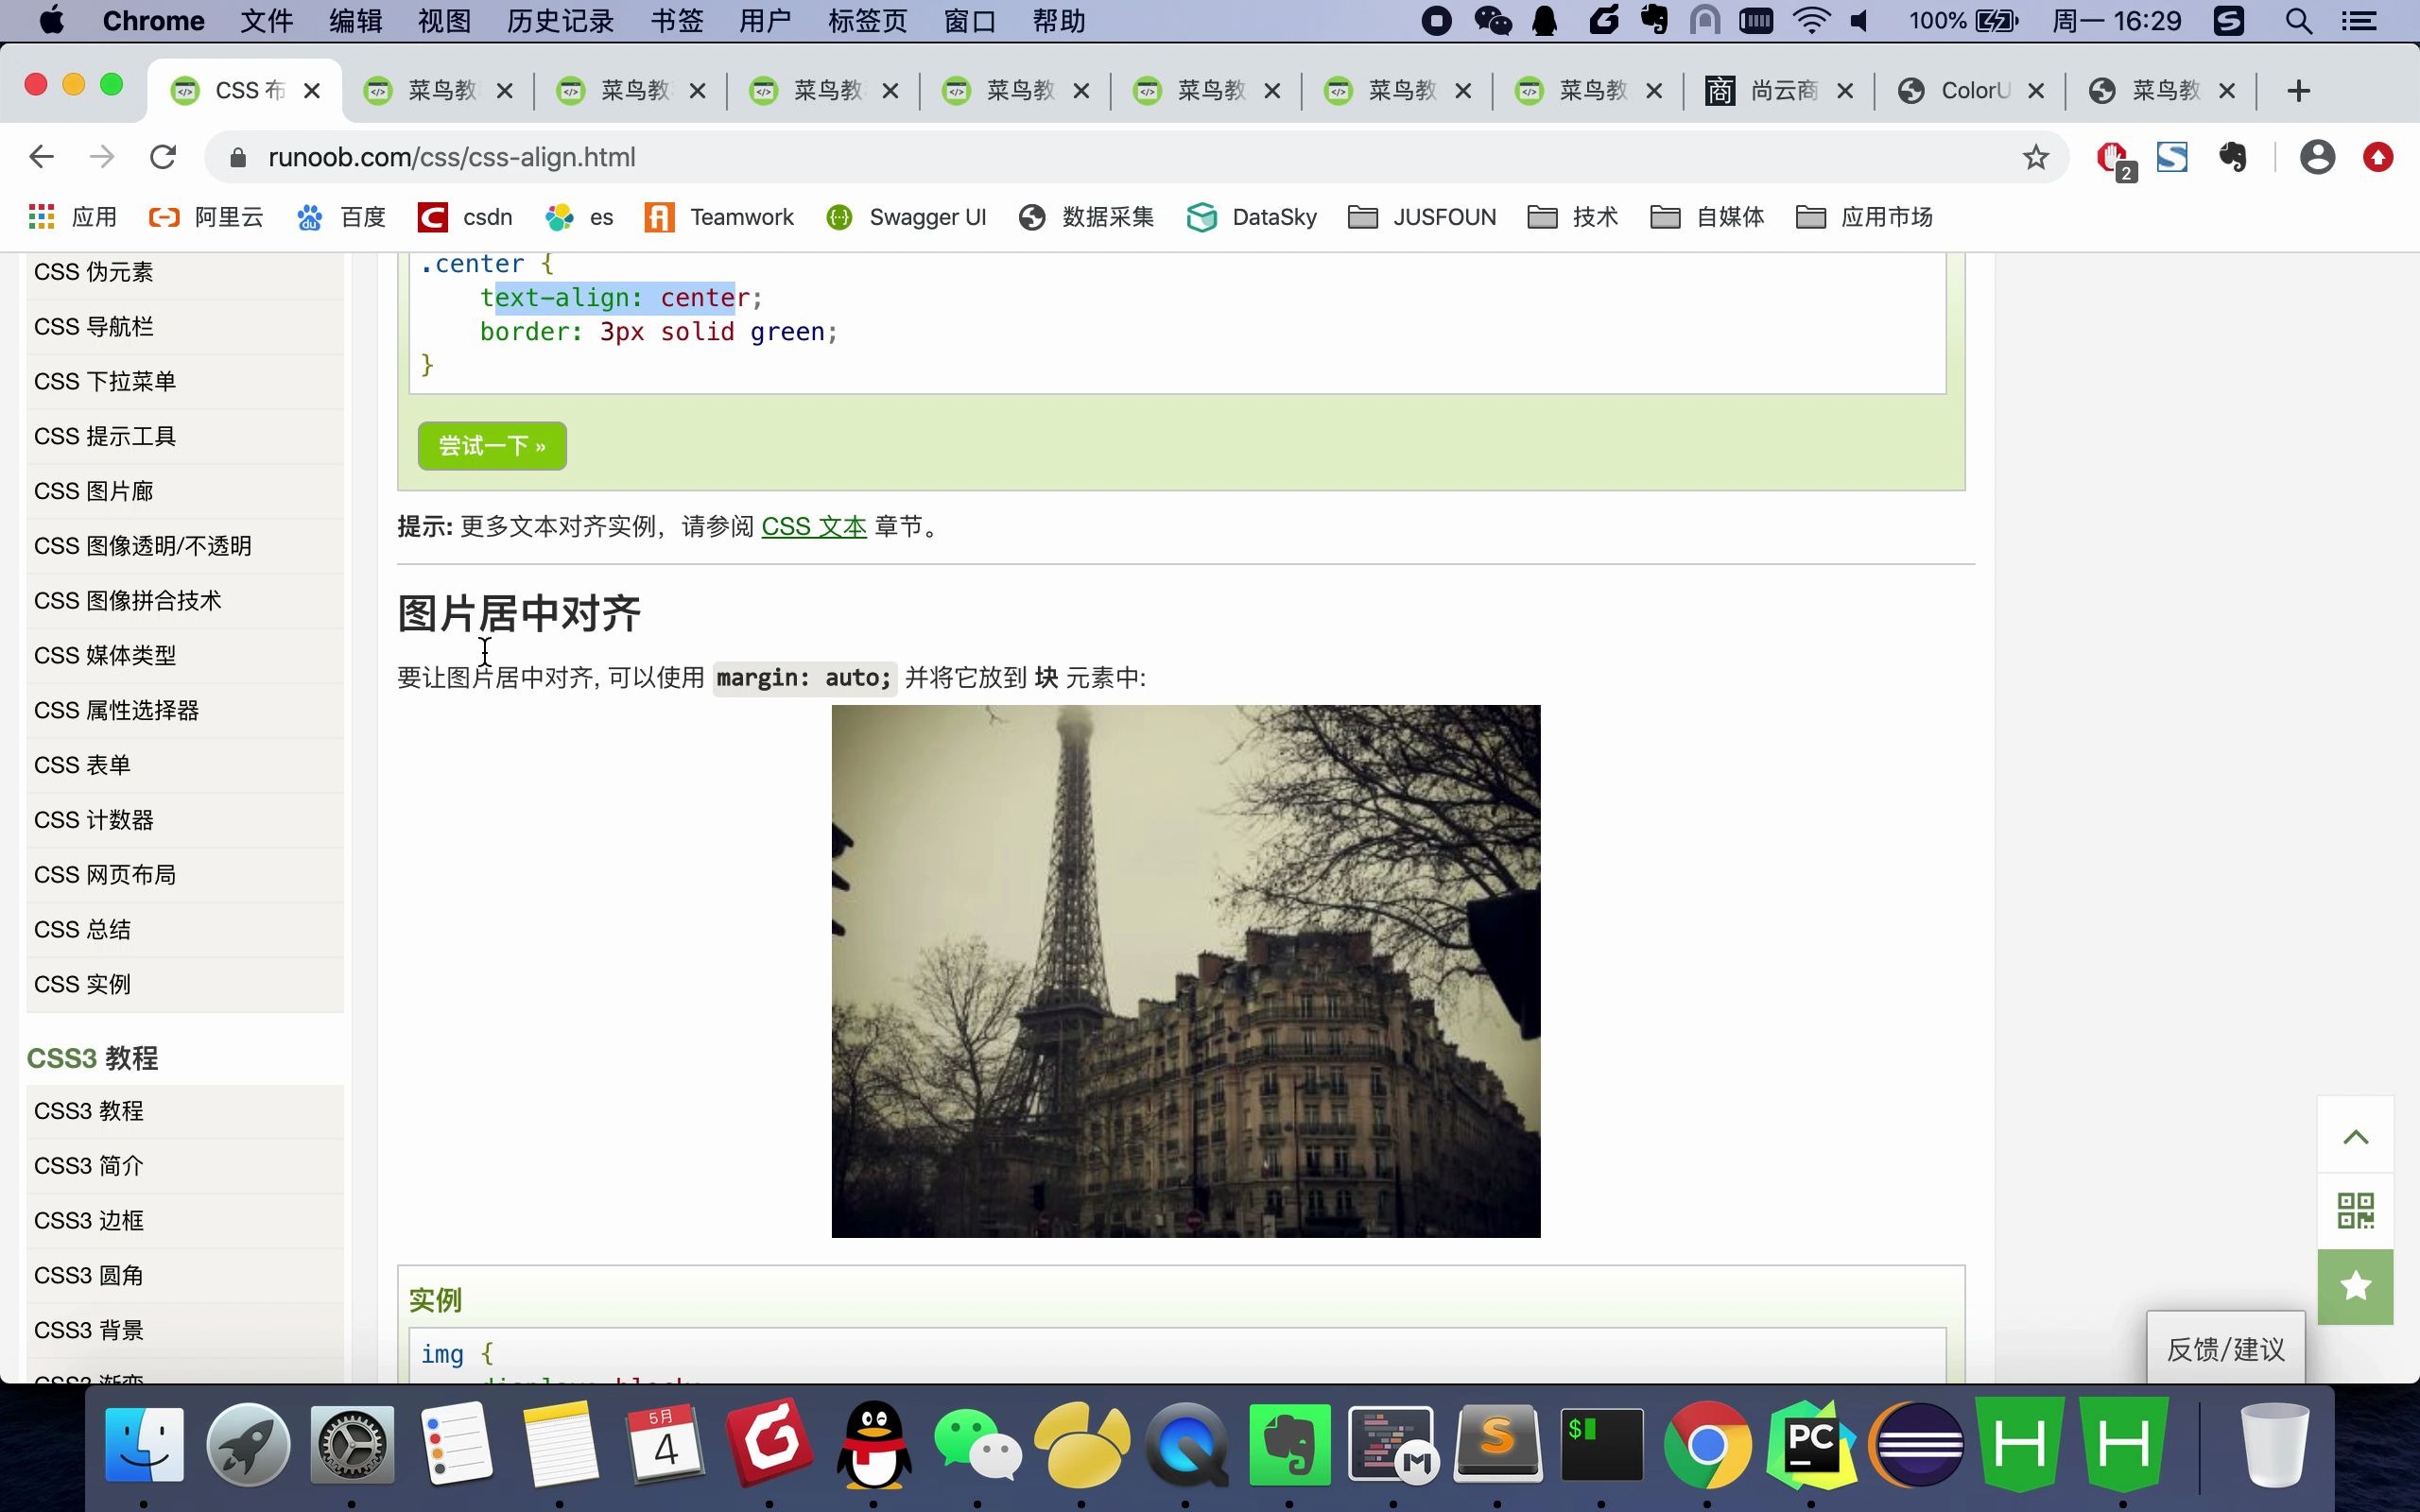Click the CSS 文本 hyperlink in content
The image size is (2420, 1512).
pyautogui.click(x=814, y=526)
